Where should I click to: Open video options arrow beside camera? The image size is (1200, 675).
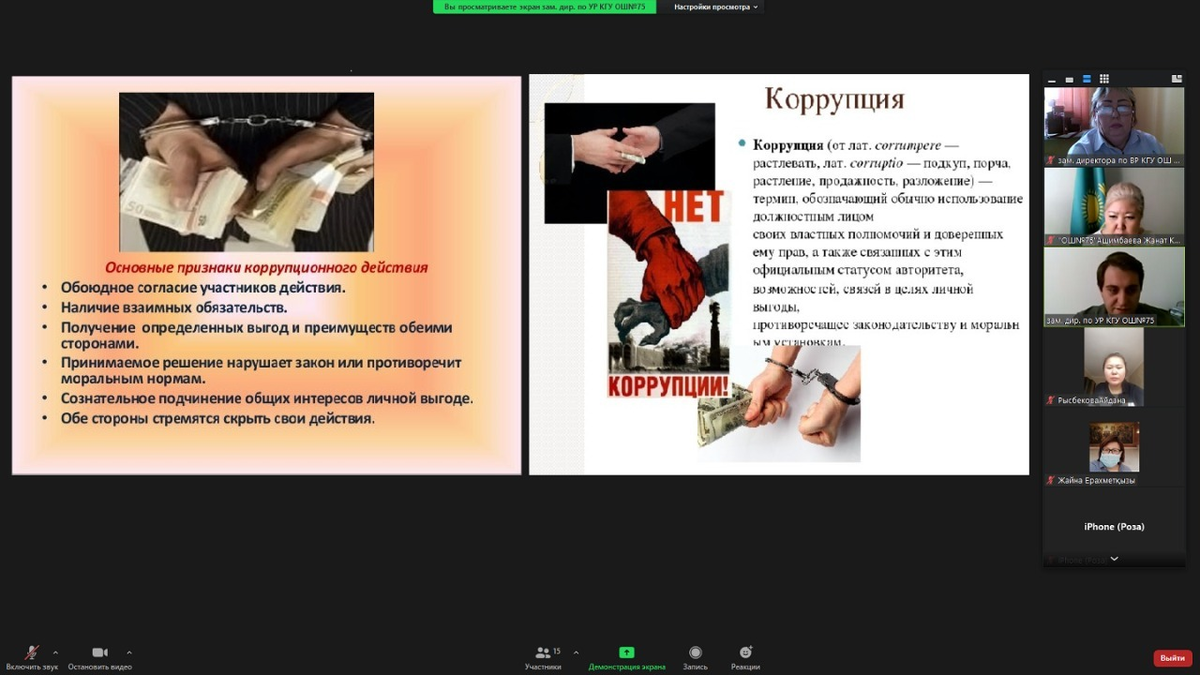(129, 652)
